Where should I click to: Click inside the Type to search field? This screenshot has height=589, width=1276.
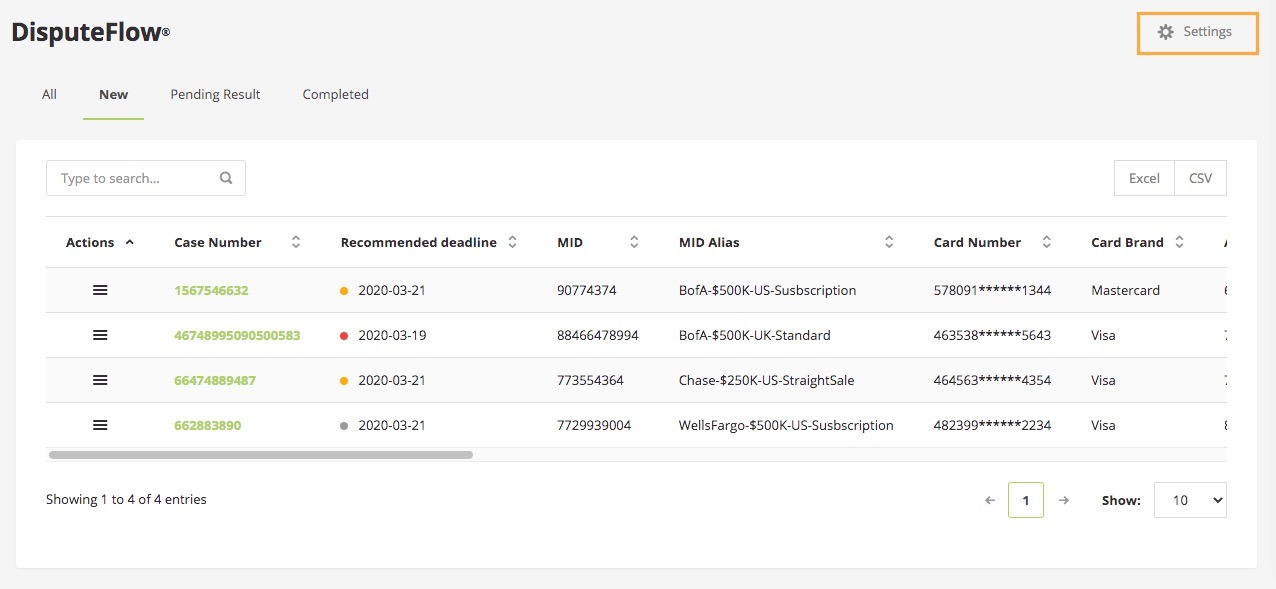[130, 177]
